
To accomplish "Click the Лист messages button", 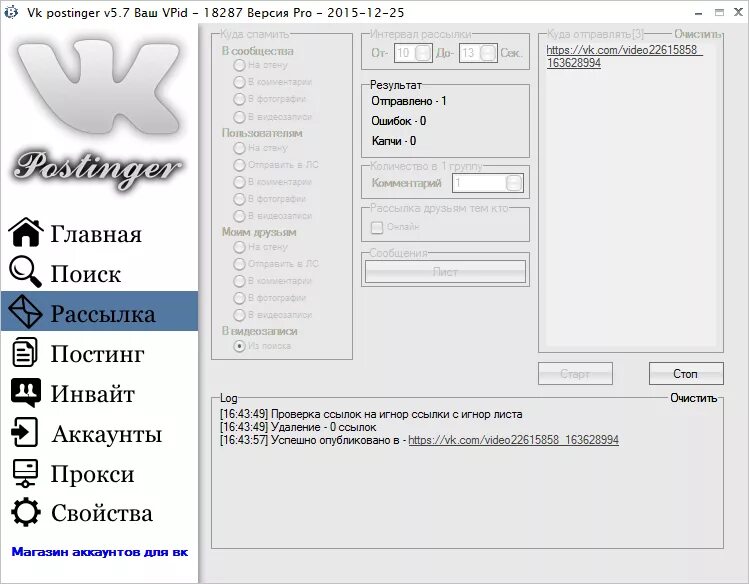I will click(445, 272).
